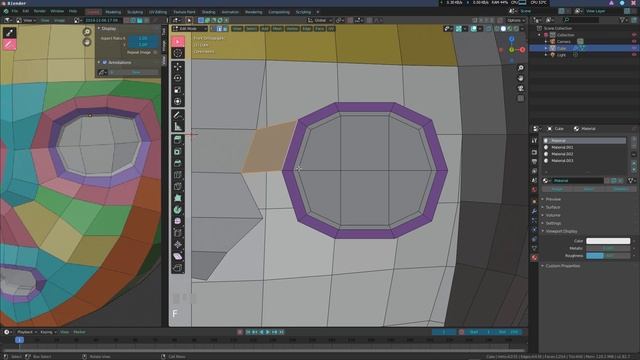This screenshot has width=640, height=360.
Task: Select the Rotate tool
Action: click(178, 78)
